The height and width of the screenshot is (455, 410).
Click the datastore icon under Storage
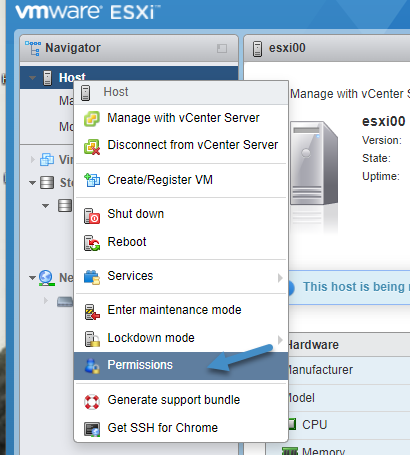(x=65, y=206)
